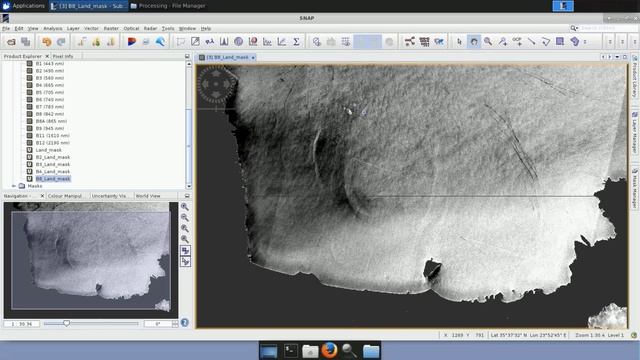This screenshot has height=360, width=640.
Task: Select the Zoom magnifier tool in toolbar
Action: 488,42
